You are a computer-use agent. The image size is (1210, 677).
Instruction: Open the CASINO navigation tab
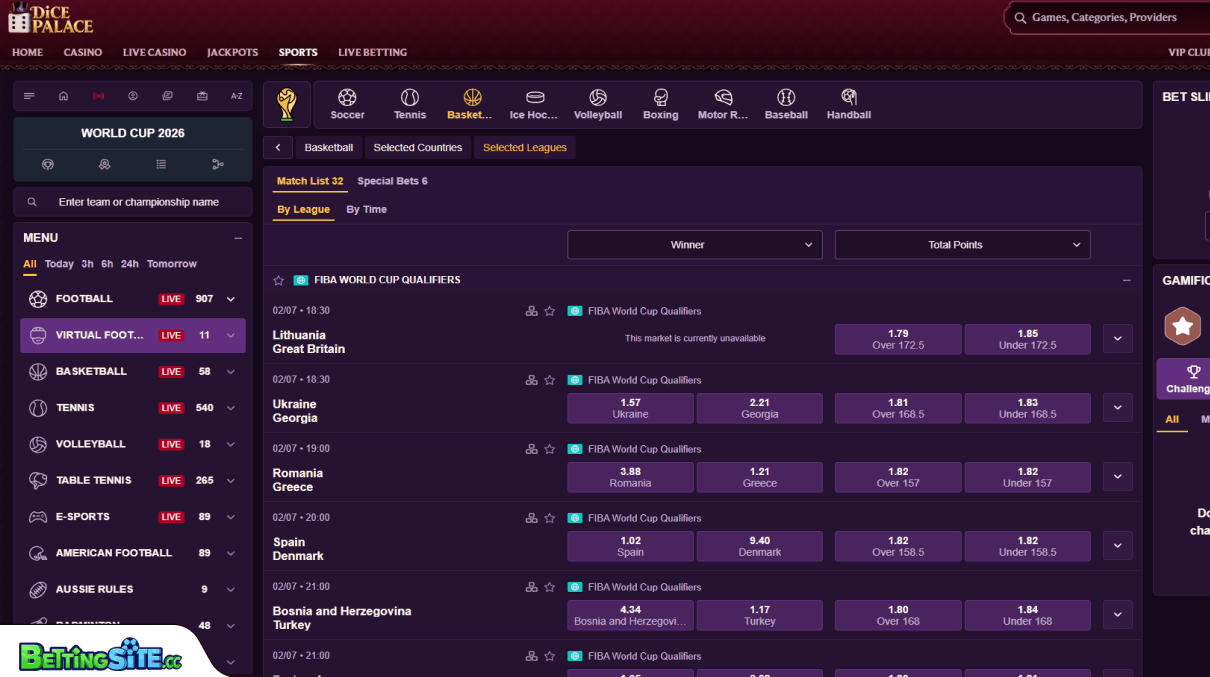pos(83,52)
